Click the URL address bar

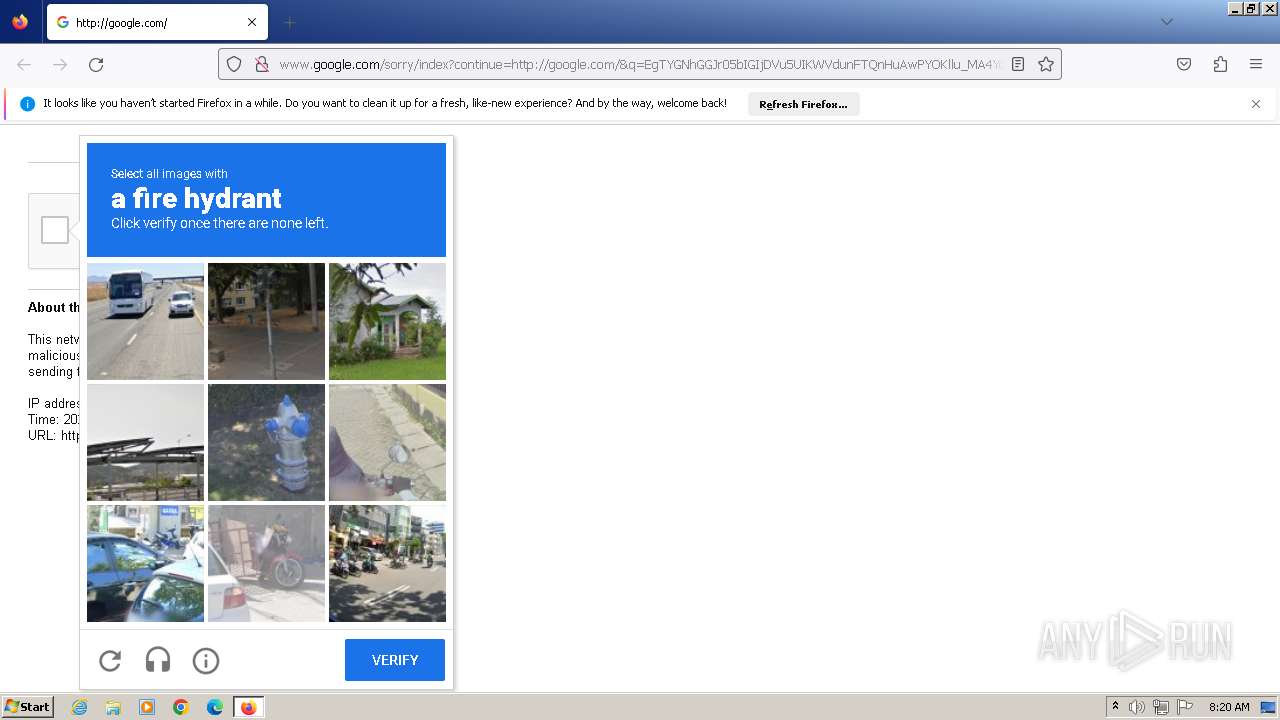pyautogui.click(x=640, y=64)
